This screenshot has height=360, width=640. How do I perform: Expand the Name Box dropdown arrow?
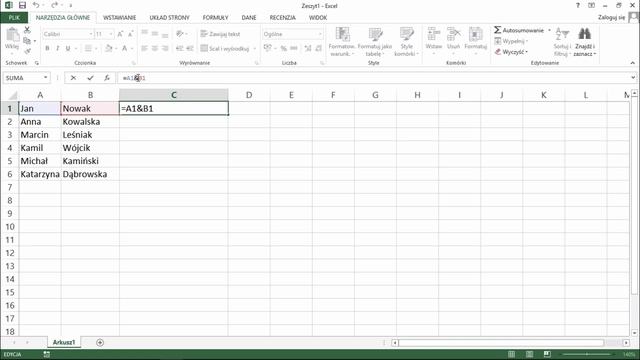(45, 78)
